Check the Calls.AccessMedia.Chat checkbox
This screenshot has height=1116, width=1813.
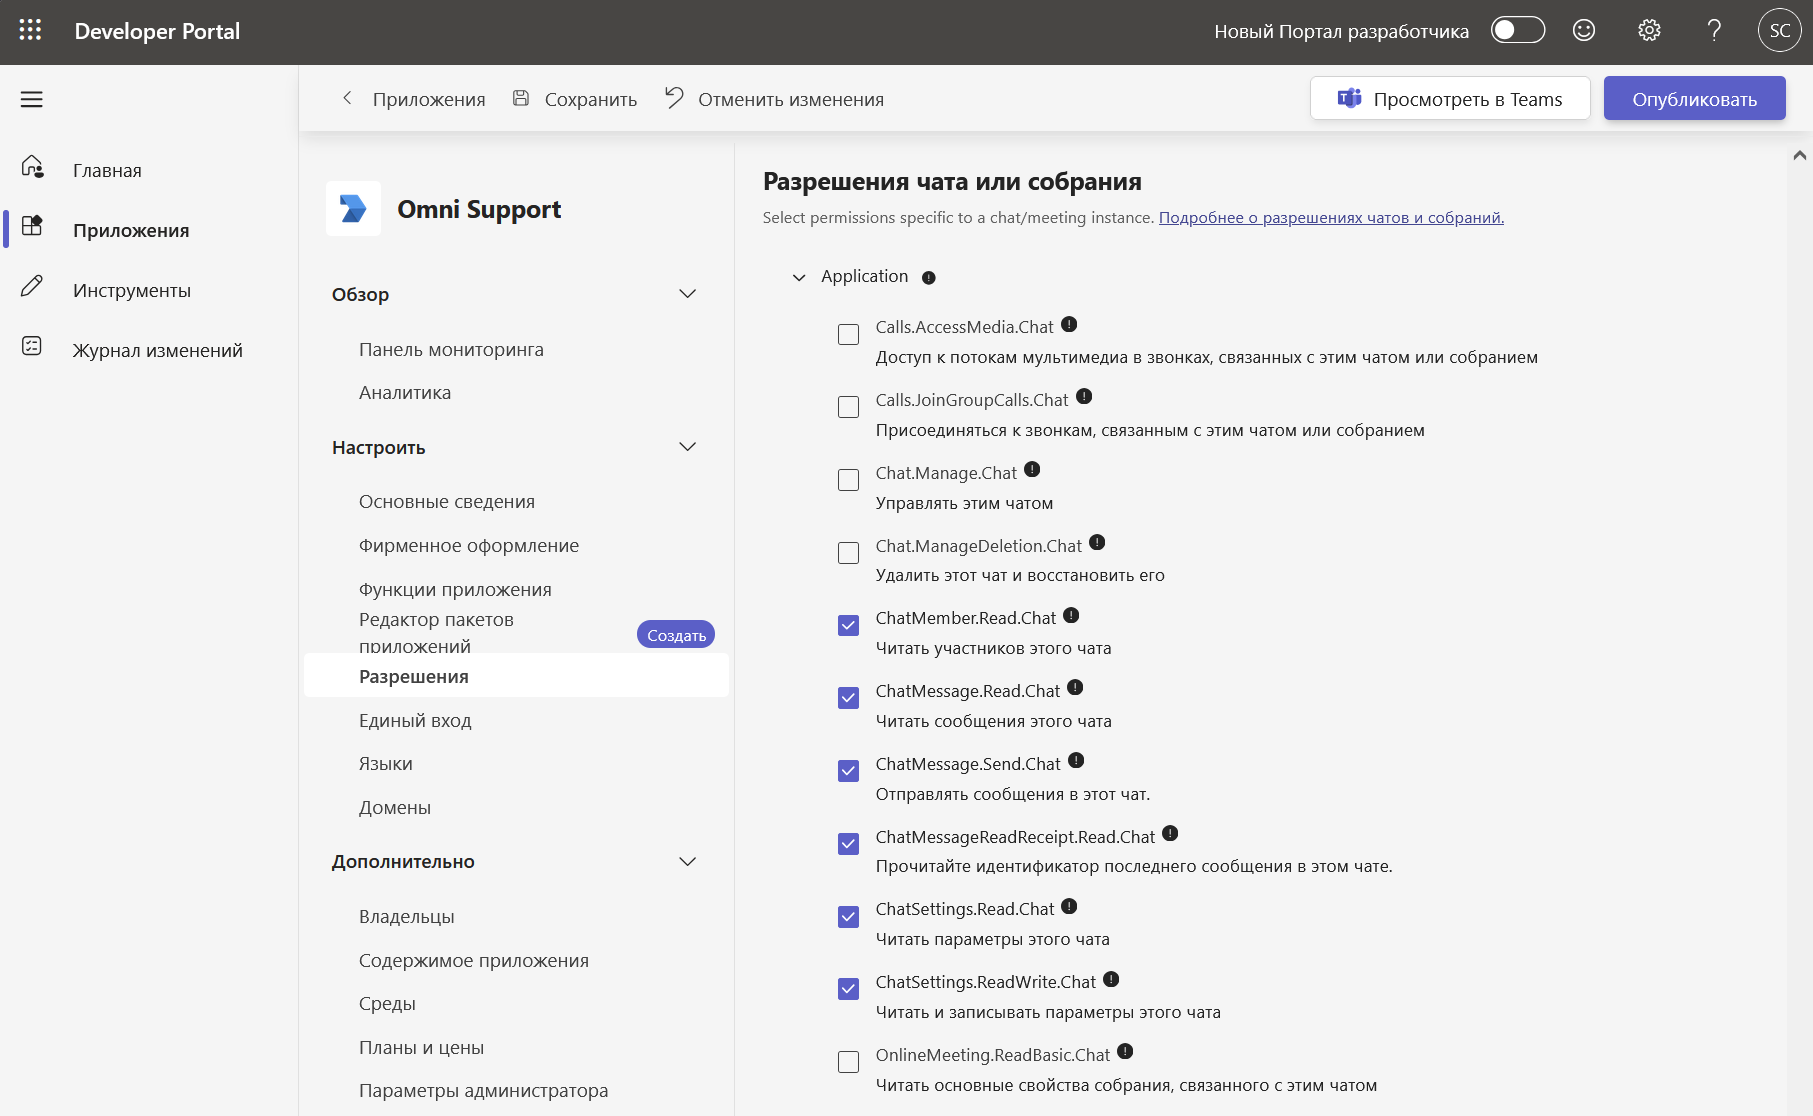point(848,334)
